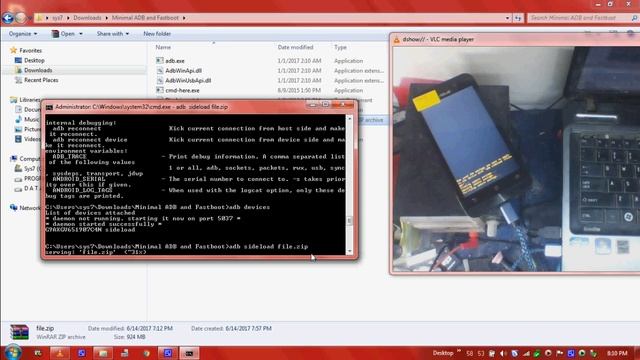Click the Open toolbar button
640x360 pixels.
coord(63,34)
